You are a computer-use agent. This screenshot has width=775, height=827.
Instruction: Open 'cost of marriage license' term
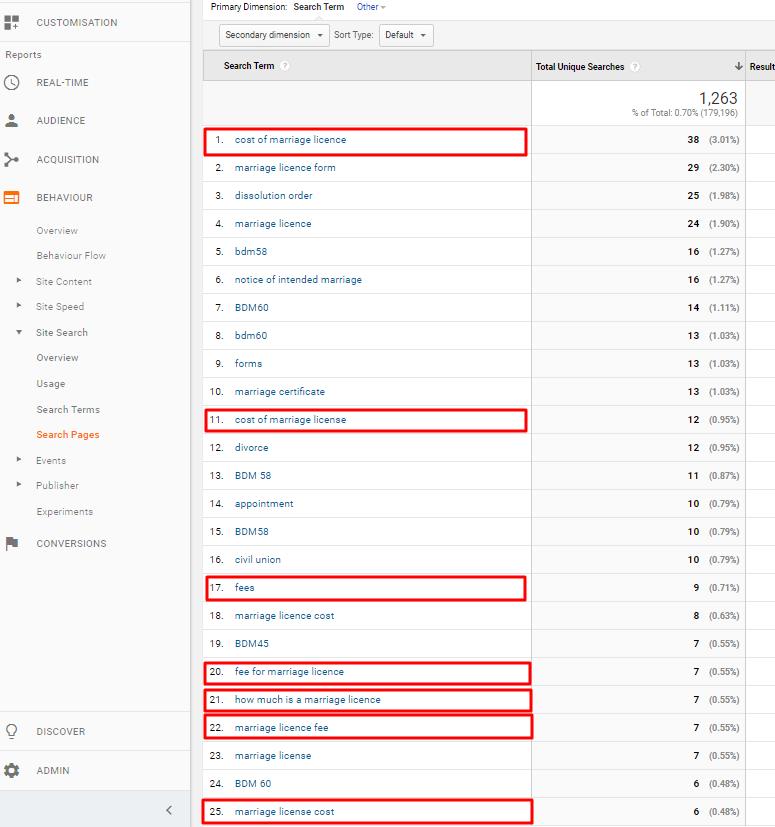[291, 420]
